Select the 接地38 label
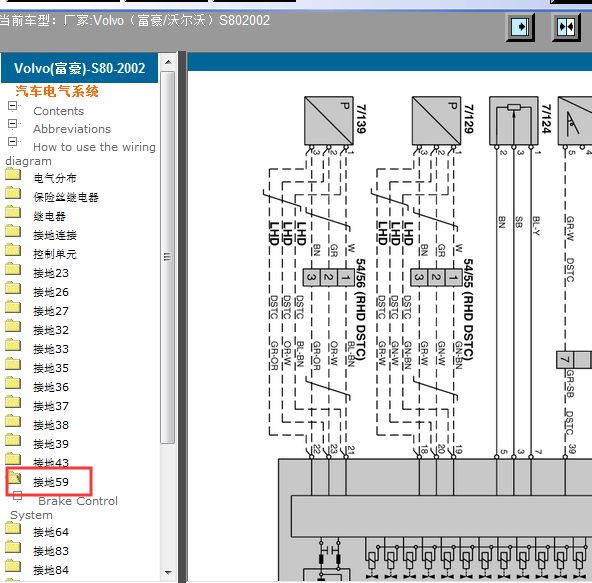This screenshot has height=583, width=592. click(x=51, y=425)
